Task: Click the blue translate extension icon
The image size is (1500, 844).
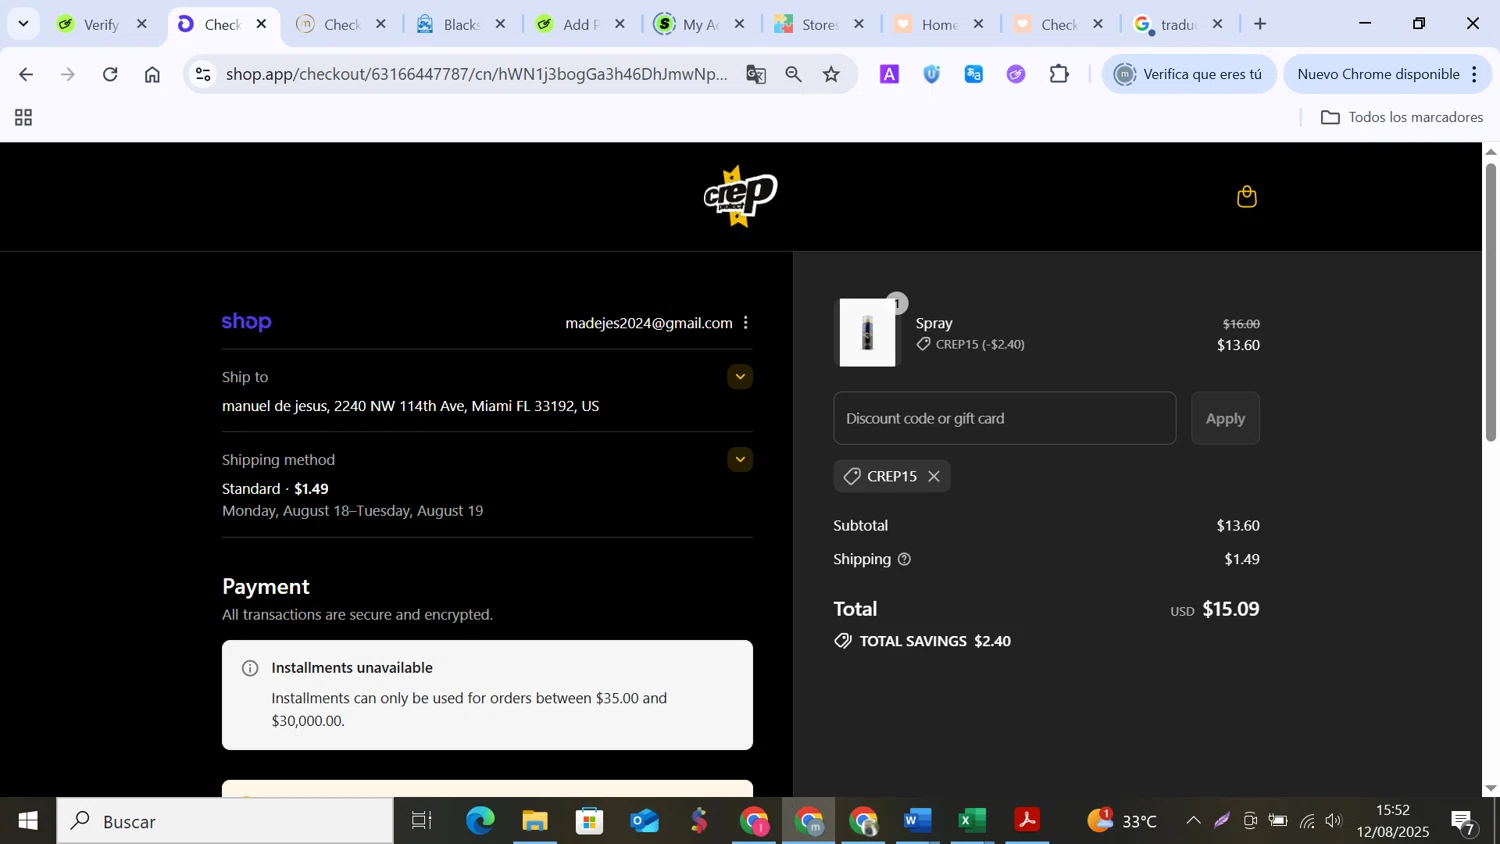Action: [974, 74]
